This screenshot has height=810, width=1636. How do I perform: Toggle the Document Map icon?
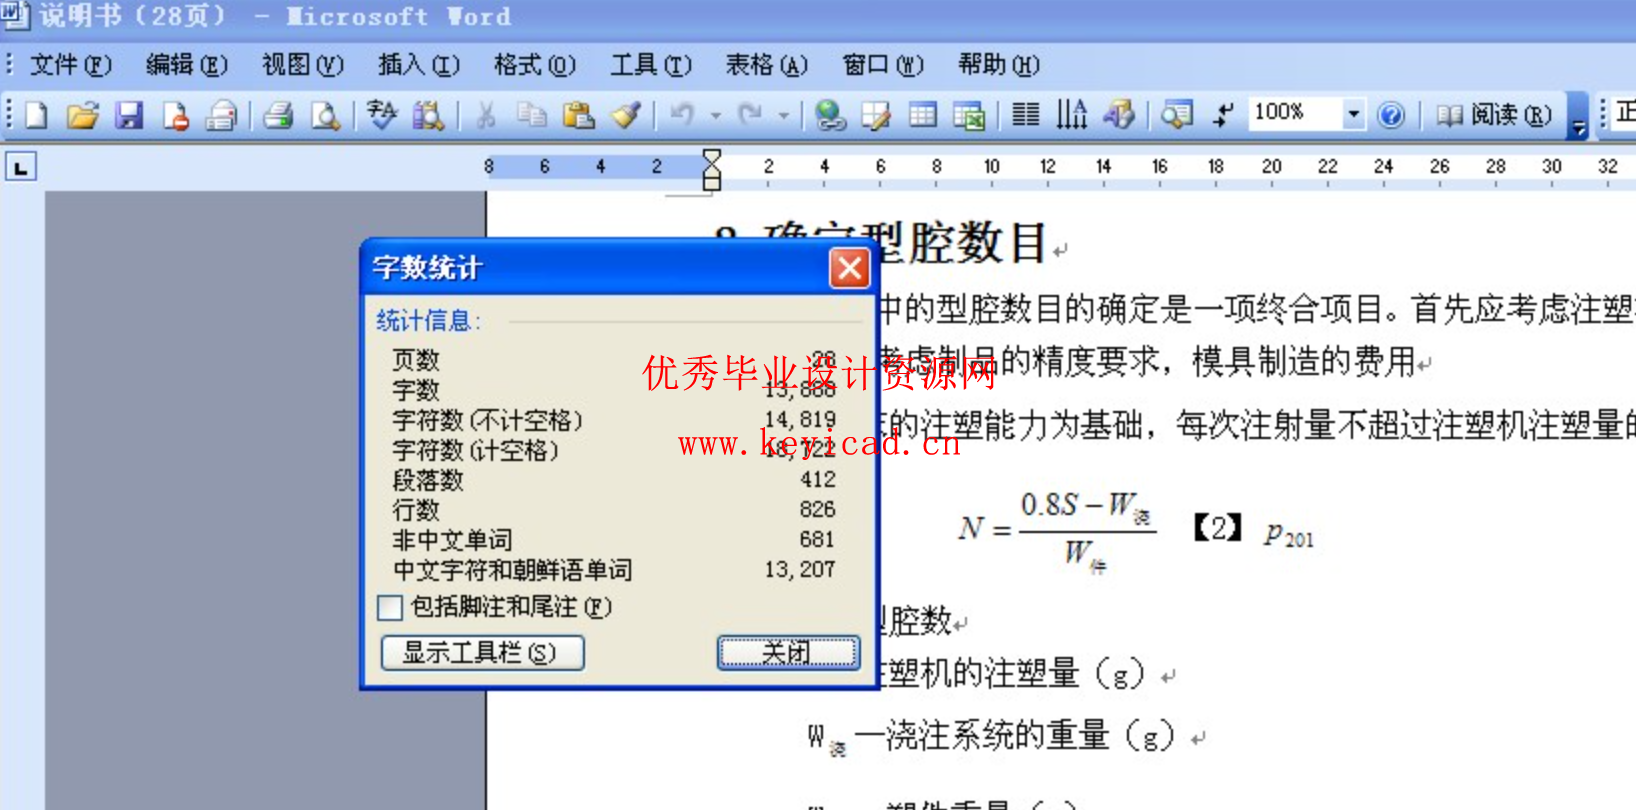click(1176, 116)
